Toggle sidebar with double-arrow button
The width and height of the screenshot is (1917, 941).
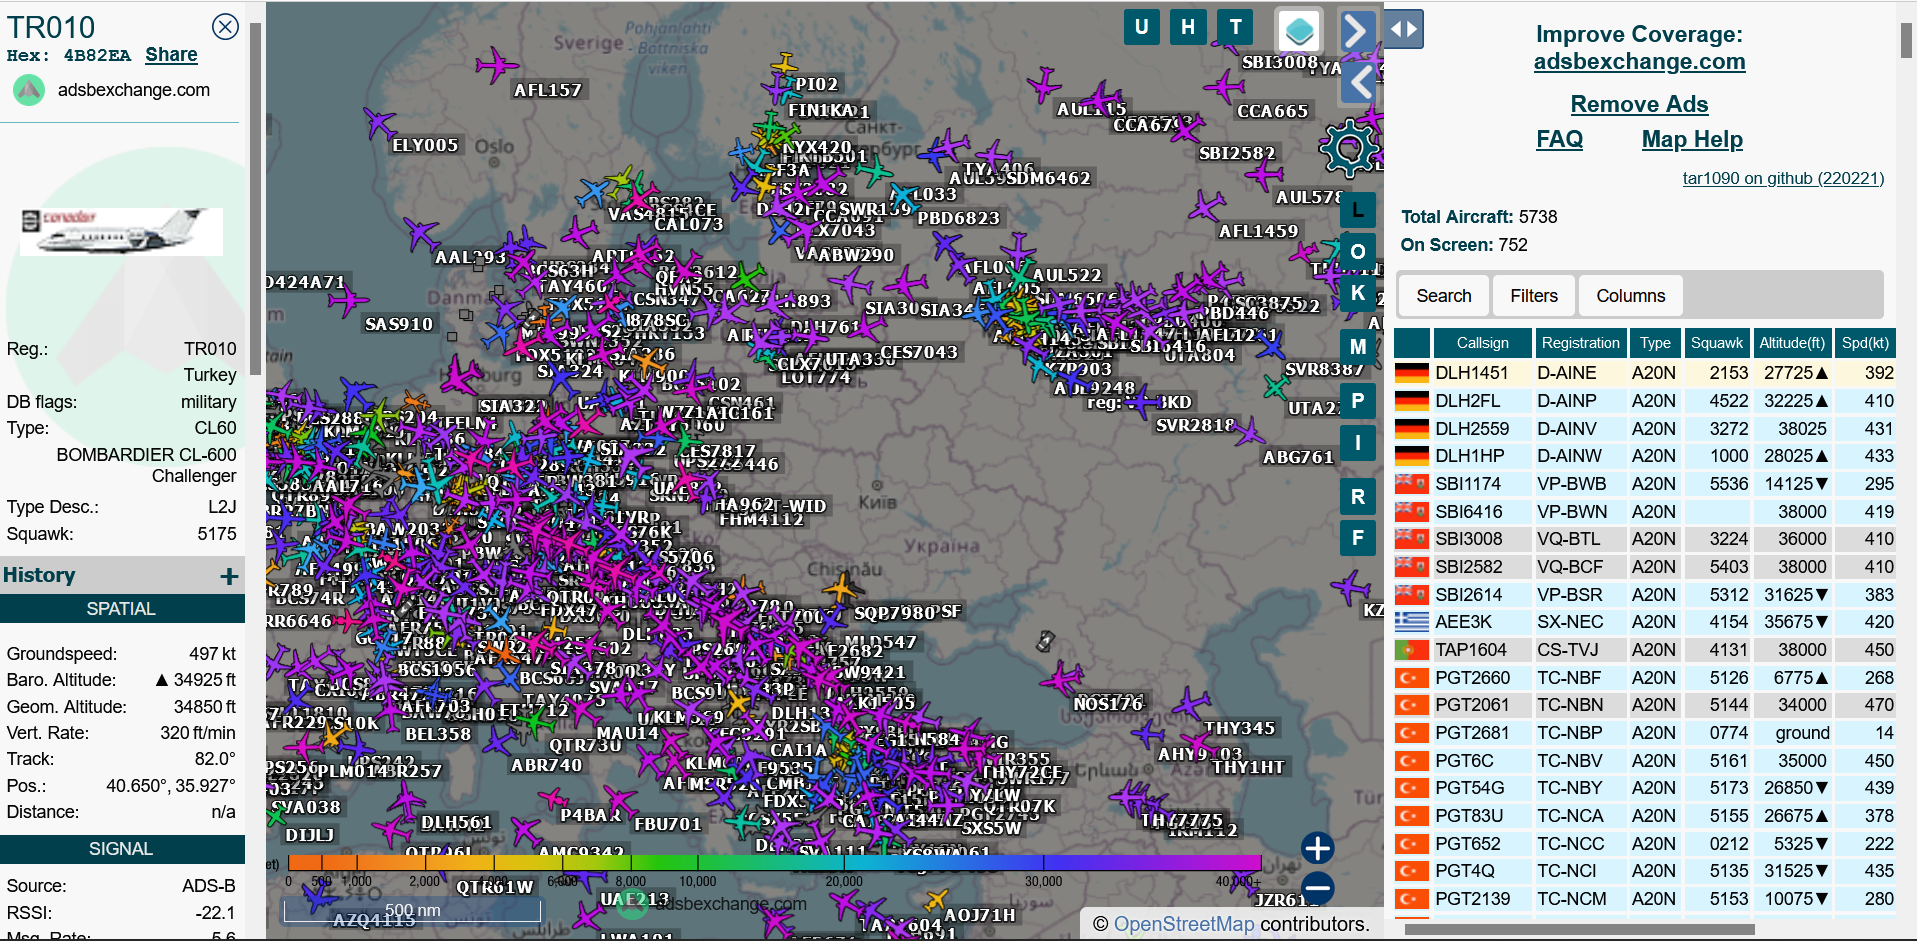click(1404, 29)
